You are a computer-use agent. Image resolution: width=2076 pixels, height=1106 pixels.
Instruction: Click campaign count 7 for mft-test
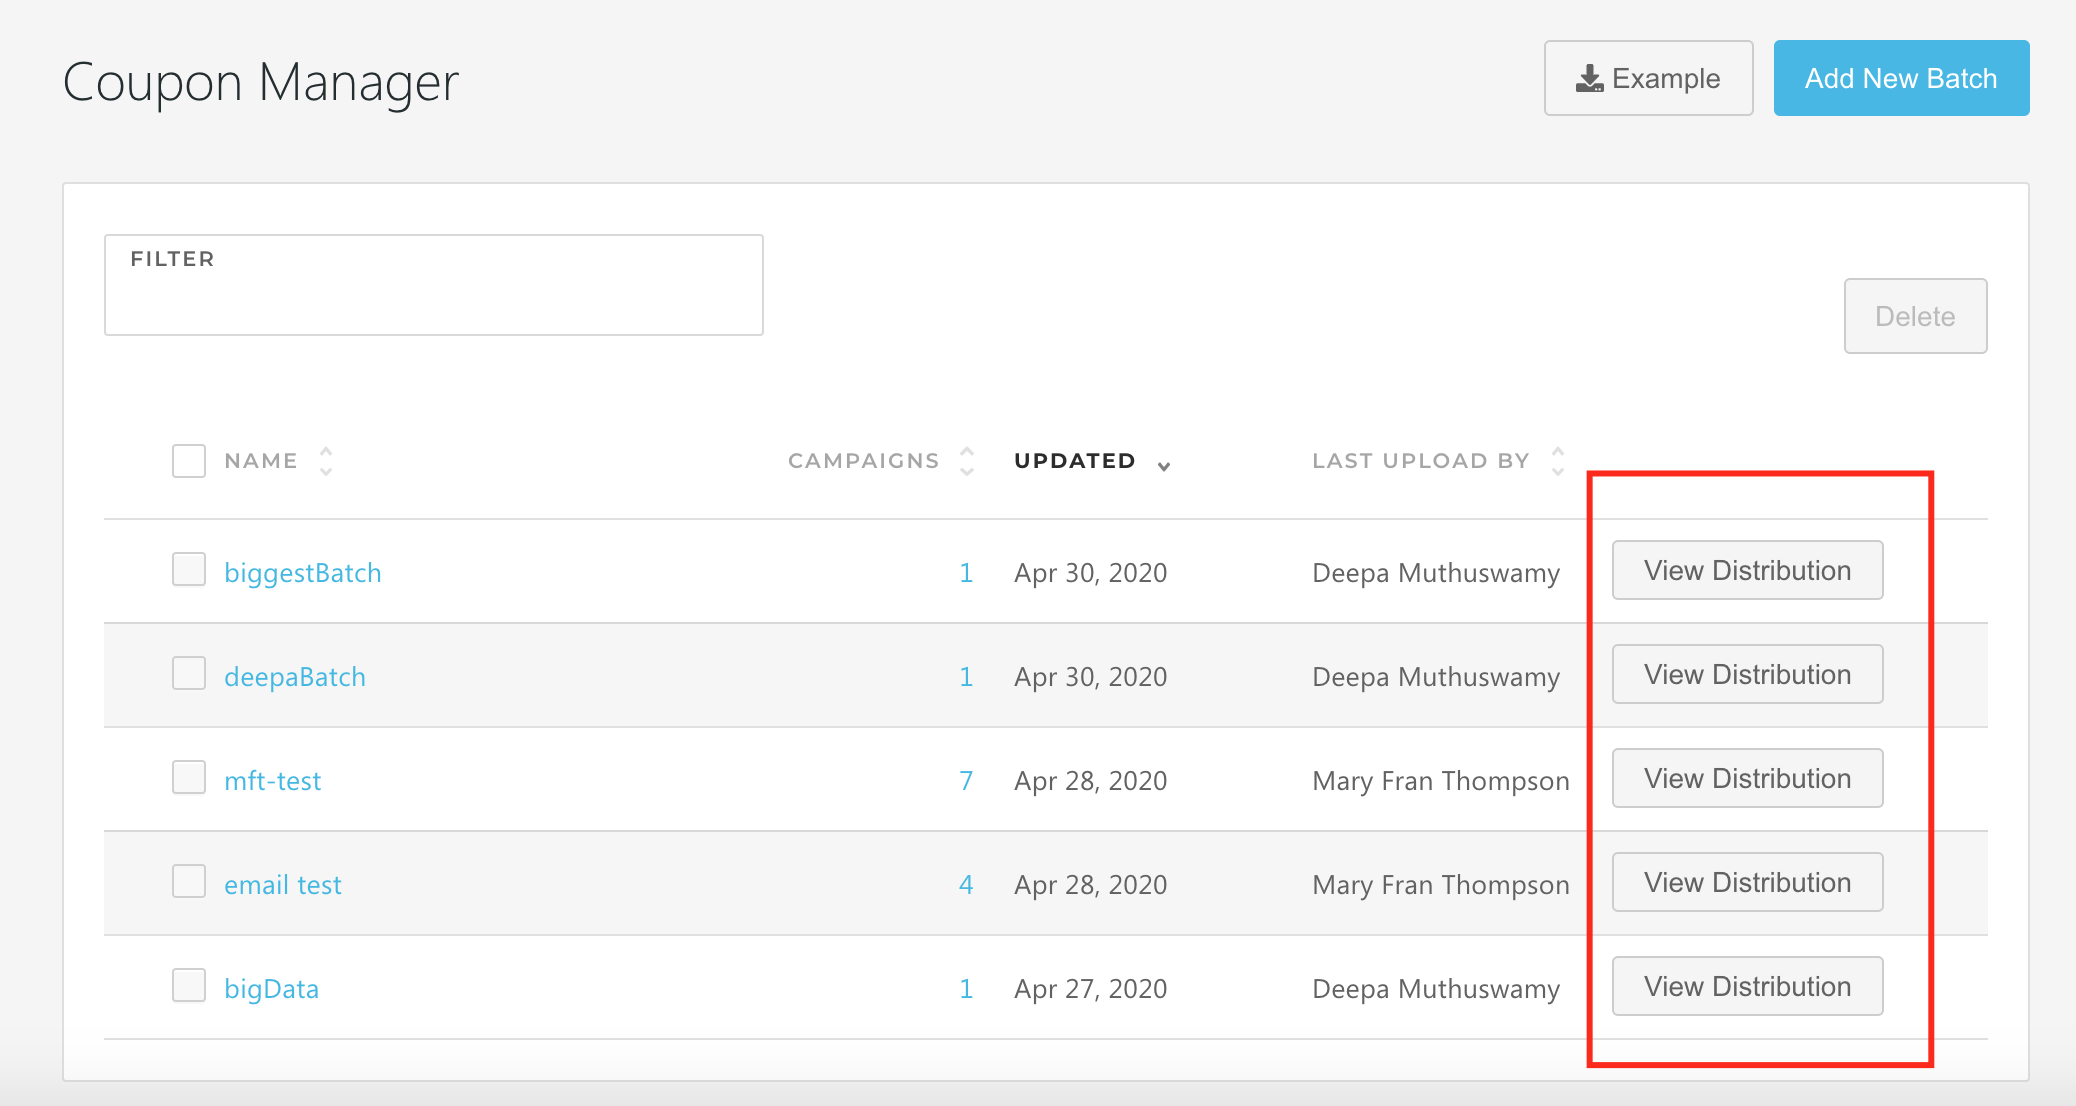[966, 781]
